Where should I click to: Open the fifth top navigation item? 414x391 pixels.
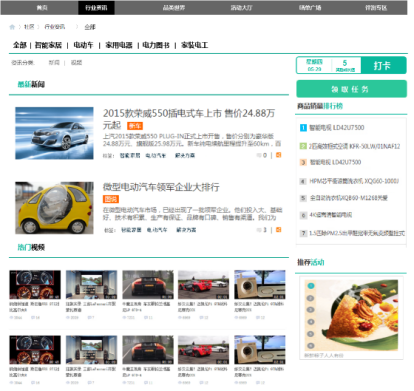point(310,8)
